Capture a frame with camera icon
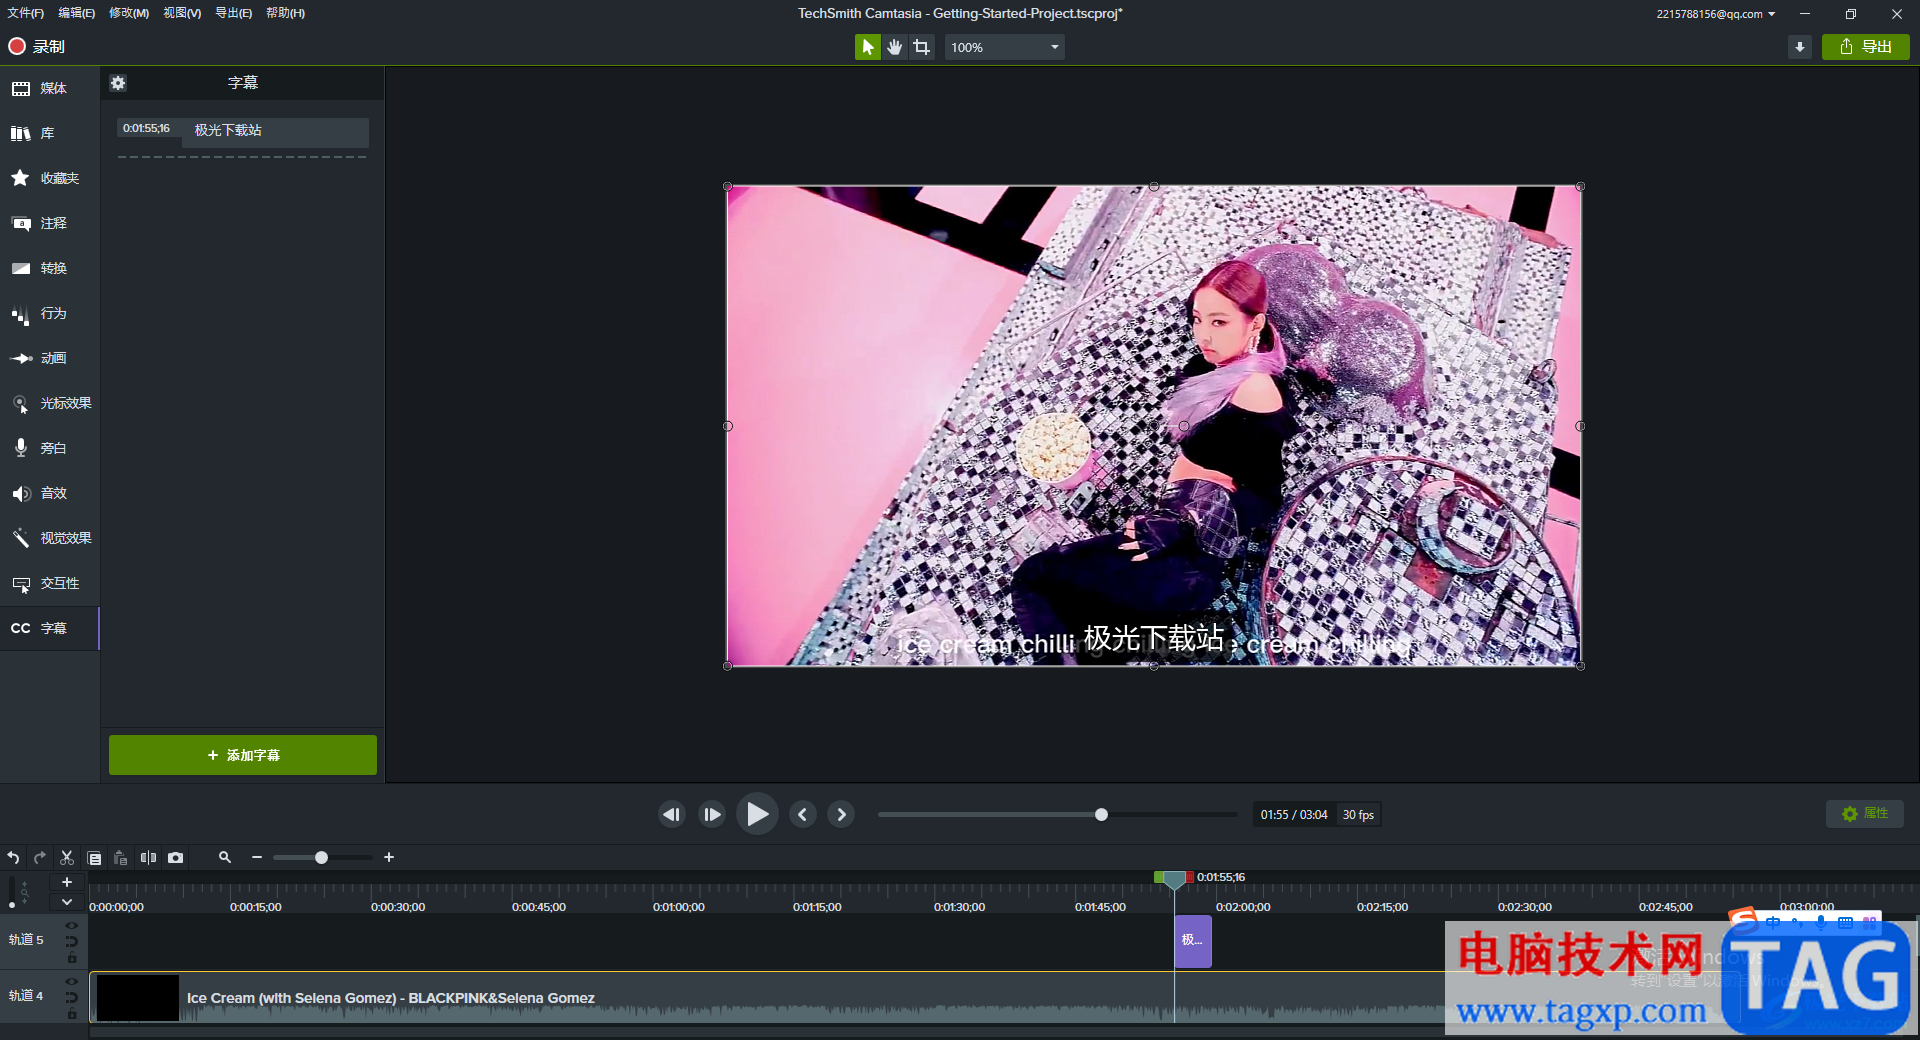 (176, 858)
